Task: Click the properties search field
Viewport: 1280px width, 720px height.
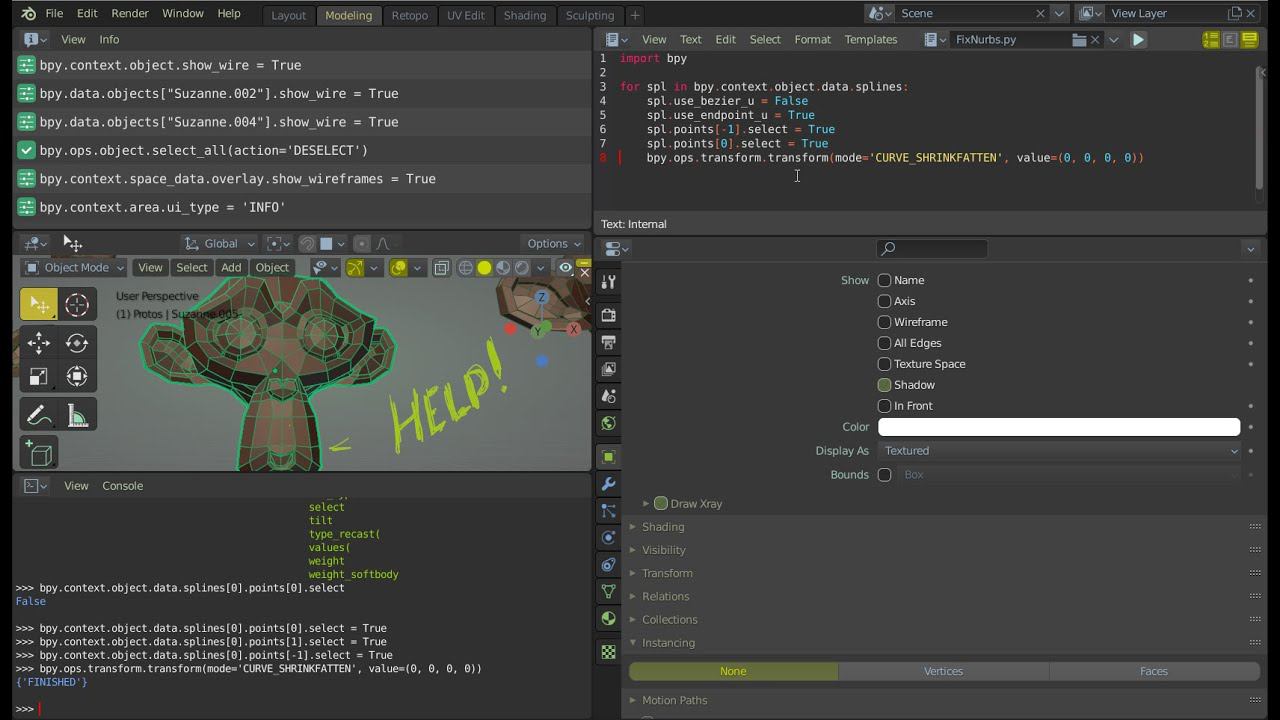Action: 932,249
